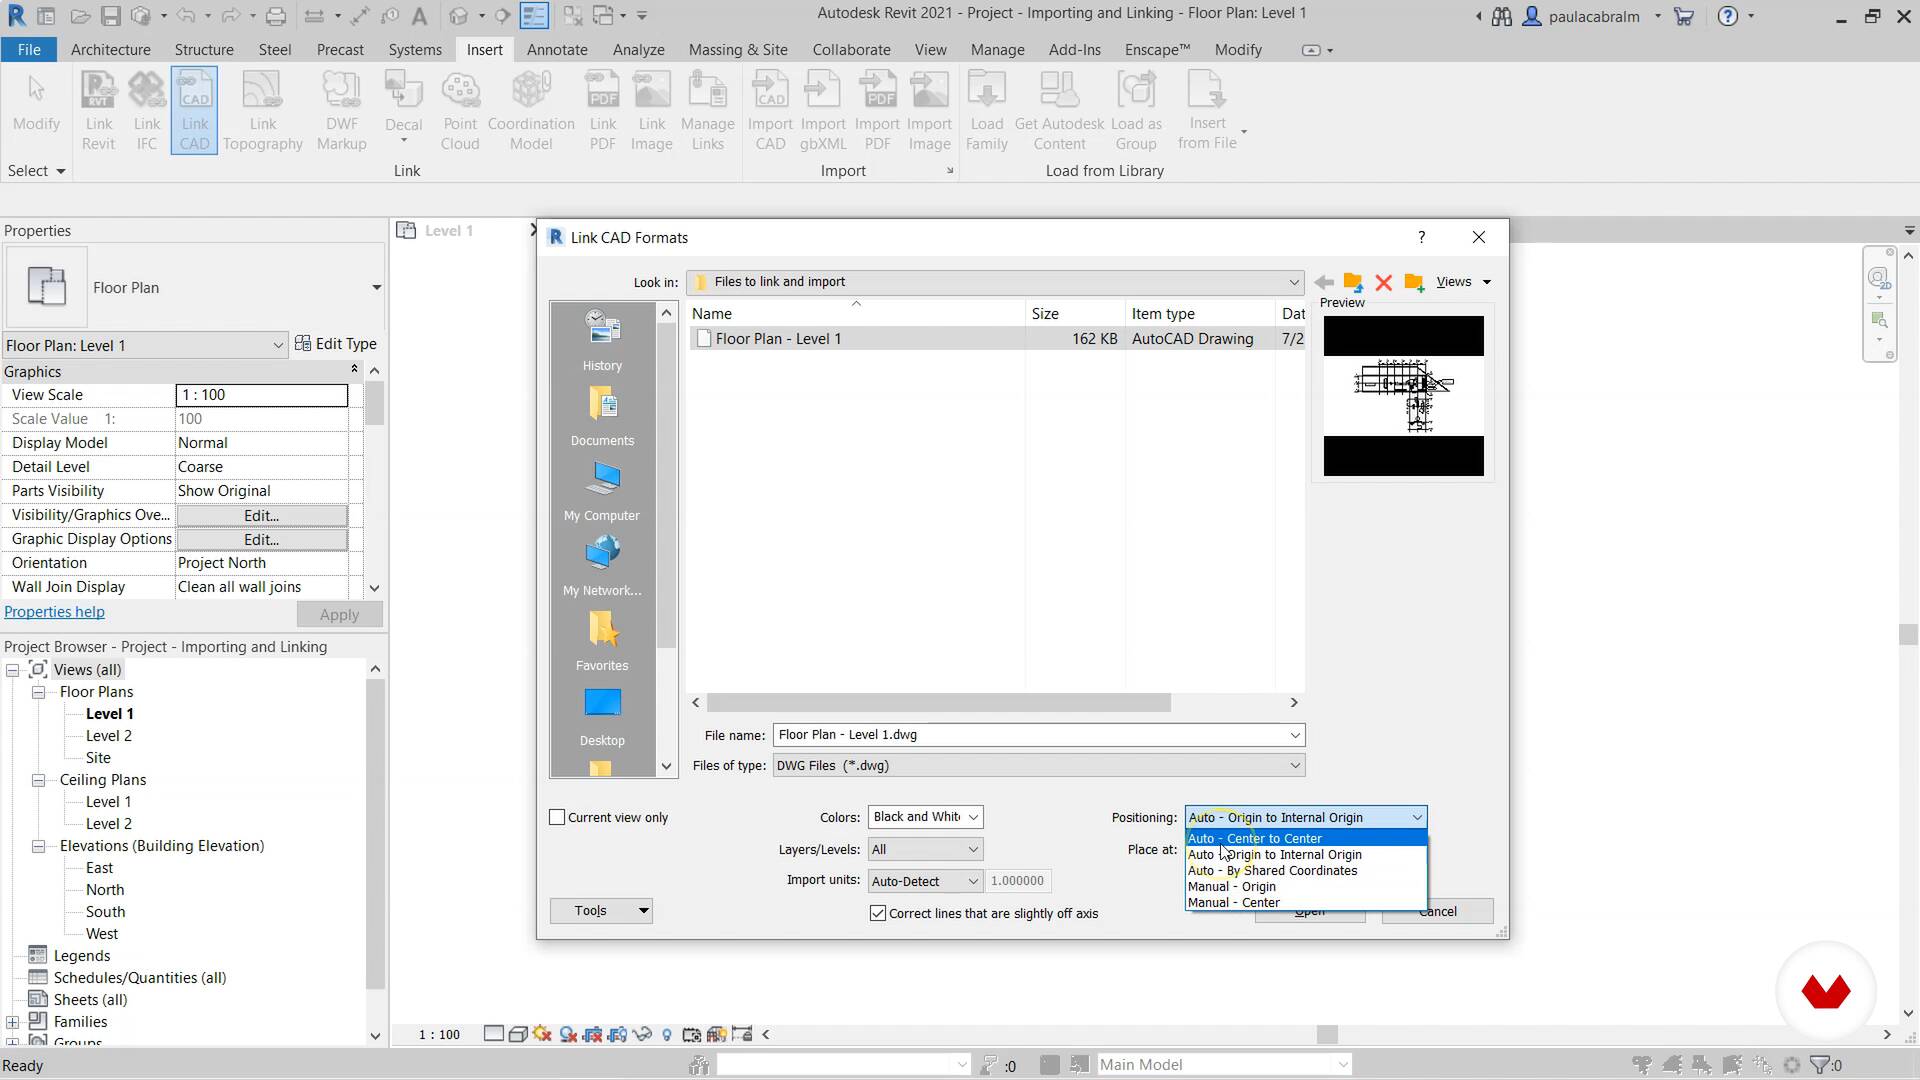Image resolution: width=1920 pixels, height=1080 pixels.
Task: Open My Computer in dialog sidebar
Action: pyautogui.click(x=602, y=491)
